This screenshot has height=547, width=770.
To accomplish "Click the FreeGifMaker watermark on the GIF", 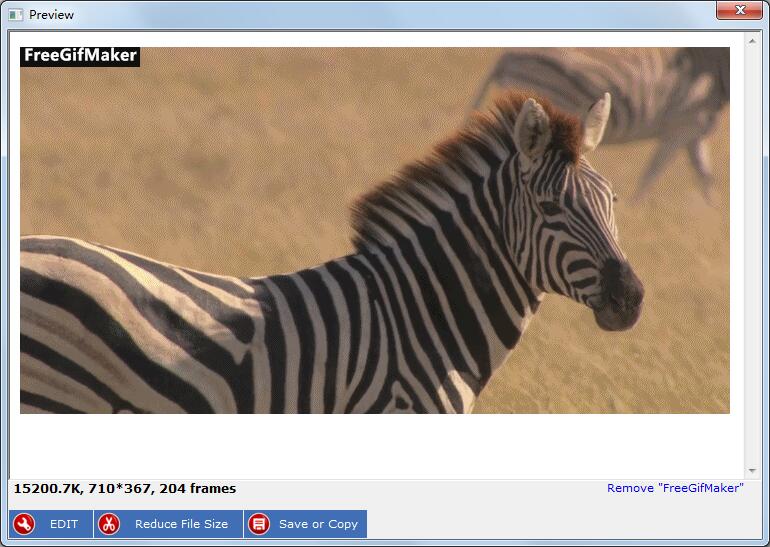I will [80, 56].
